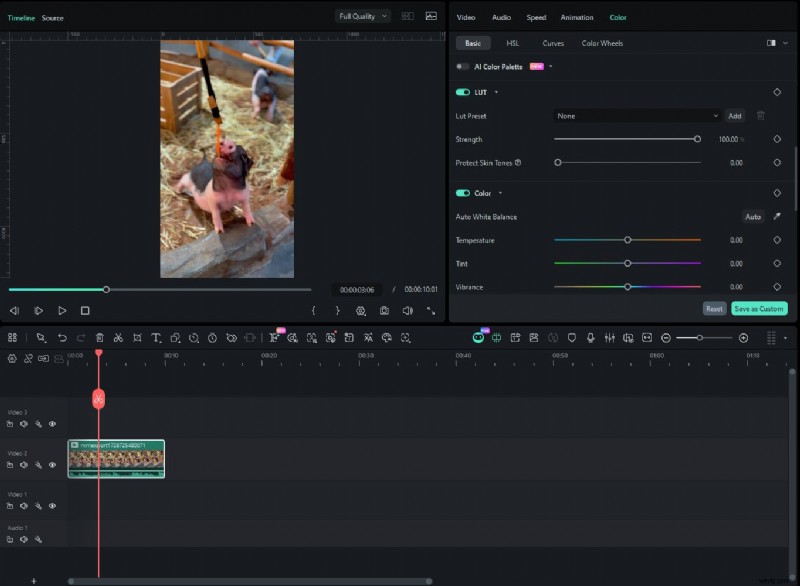Image resolution: width=800 pixels, height=586 pixels.
Task: Delete selected clip using the trash icon
Action: click(x=101, y=337)
